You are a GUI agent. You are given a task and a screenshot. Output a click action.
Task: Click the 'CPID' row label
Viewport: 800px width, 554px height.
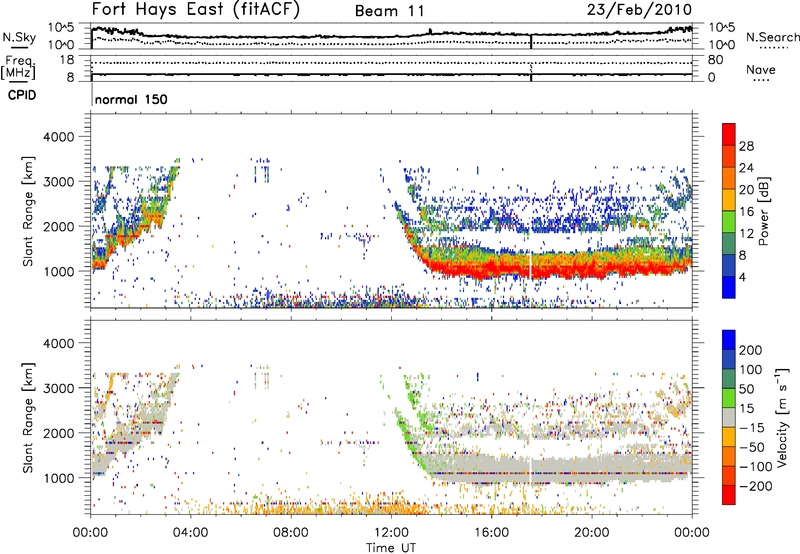(x=22, y=95)
